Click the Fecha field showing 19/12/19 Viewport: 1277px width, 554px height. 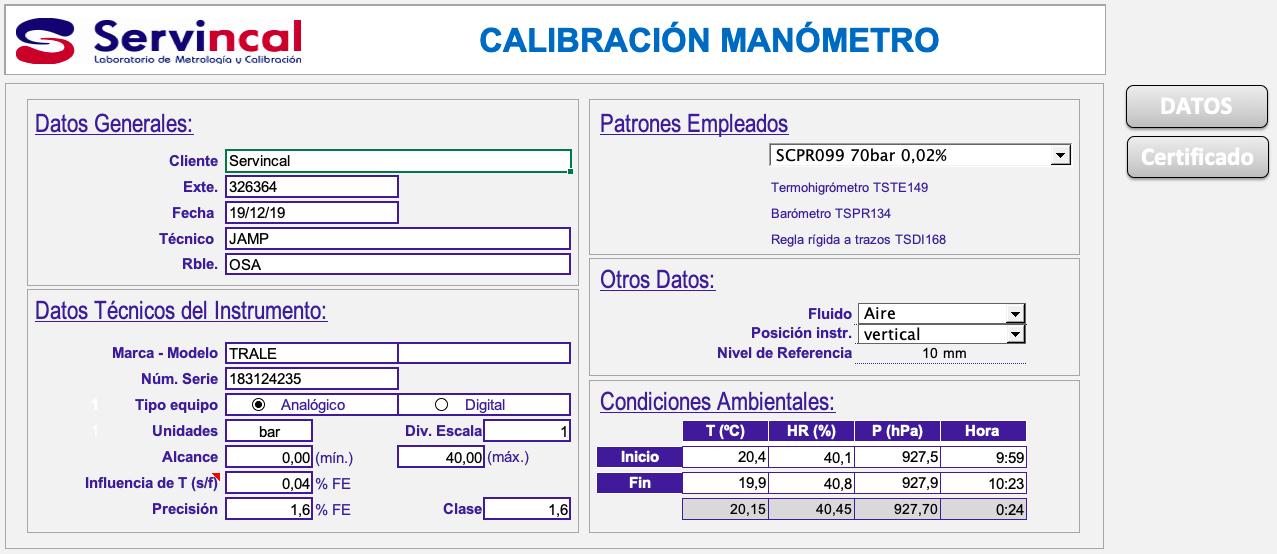[x=312, y=213]
